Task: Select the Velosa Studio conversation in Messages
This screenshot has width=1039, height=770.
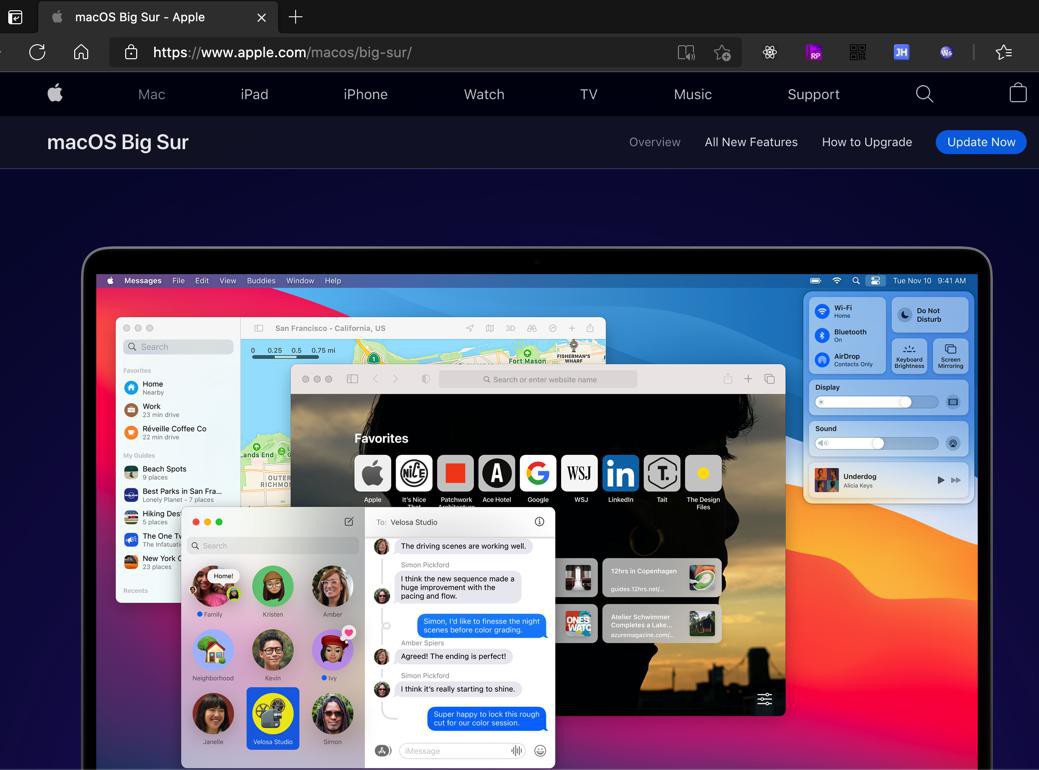Action: pos(272,718)
